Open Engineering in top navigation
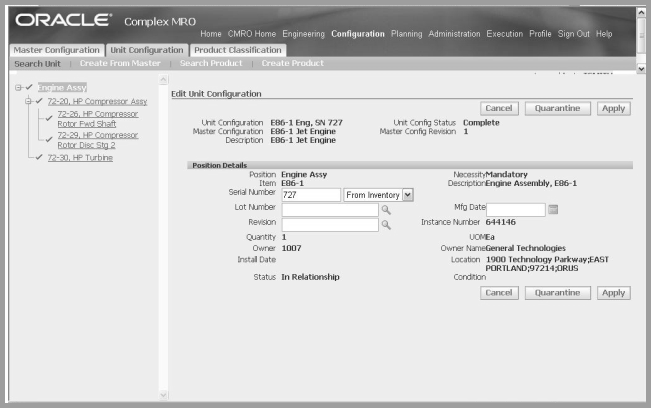 (x=303, y=34)
